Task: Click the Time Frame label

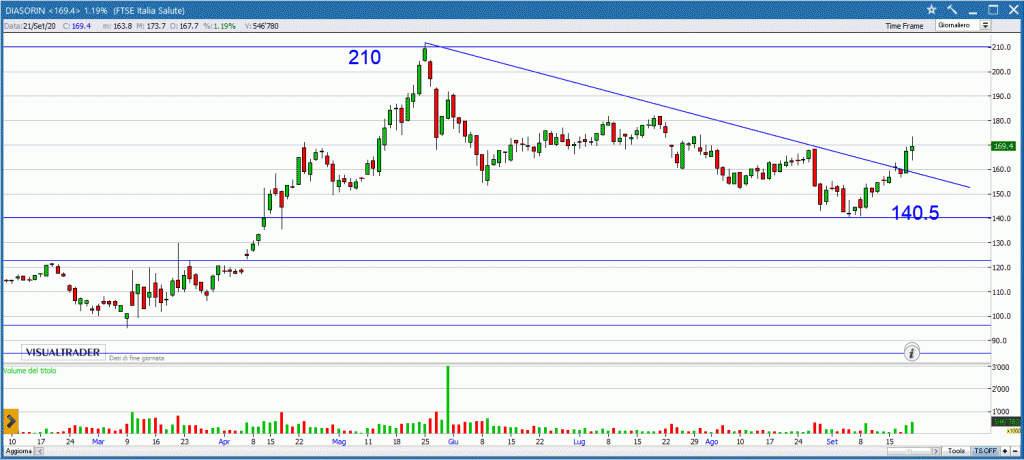Action: (x=904, y=26)
